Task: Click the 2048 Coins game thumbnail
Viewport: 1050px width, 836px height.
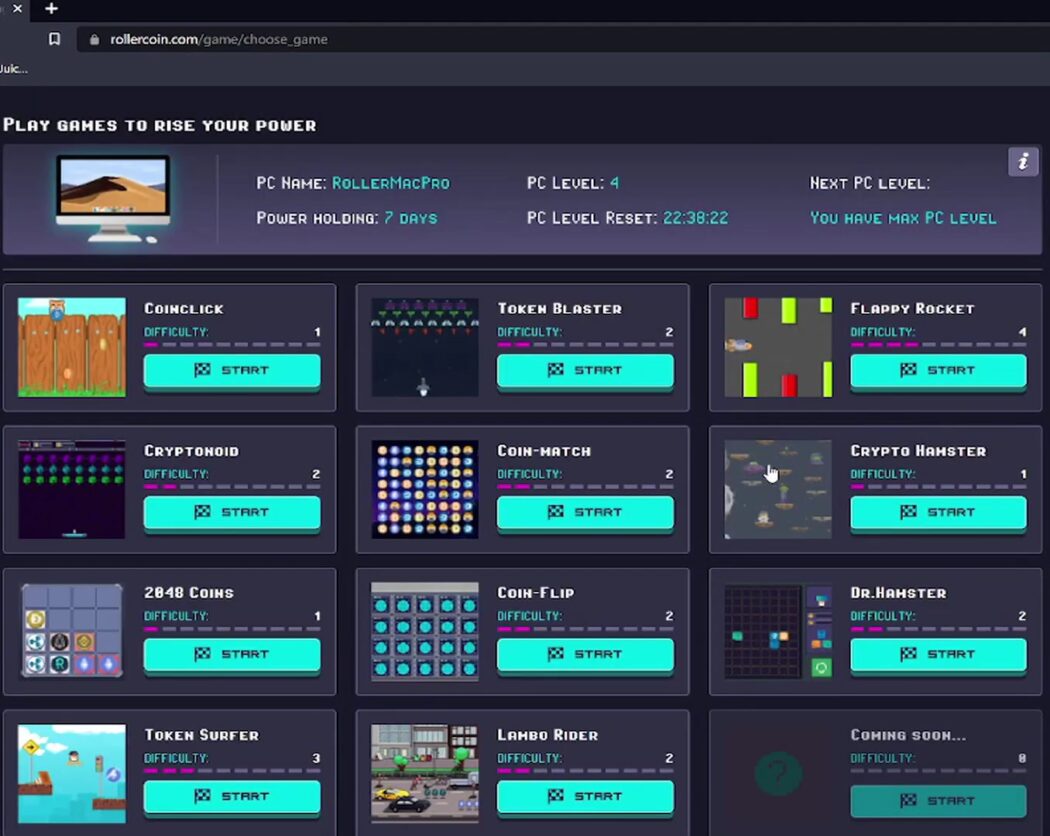Action: [x=72, y=631]
